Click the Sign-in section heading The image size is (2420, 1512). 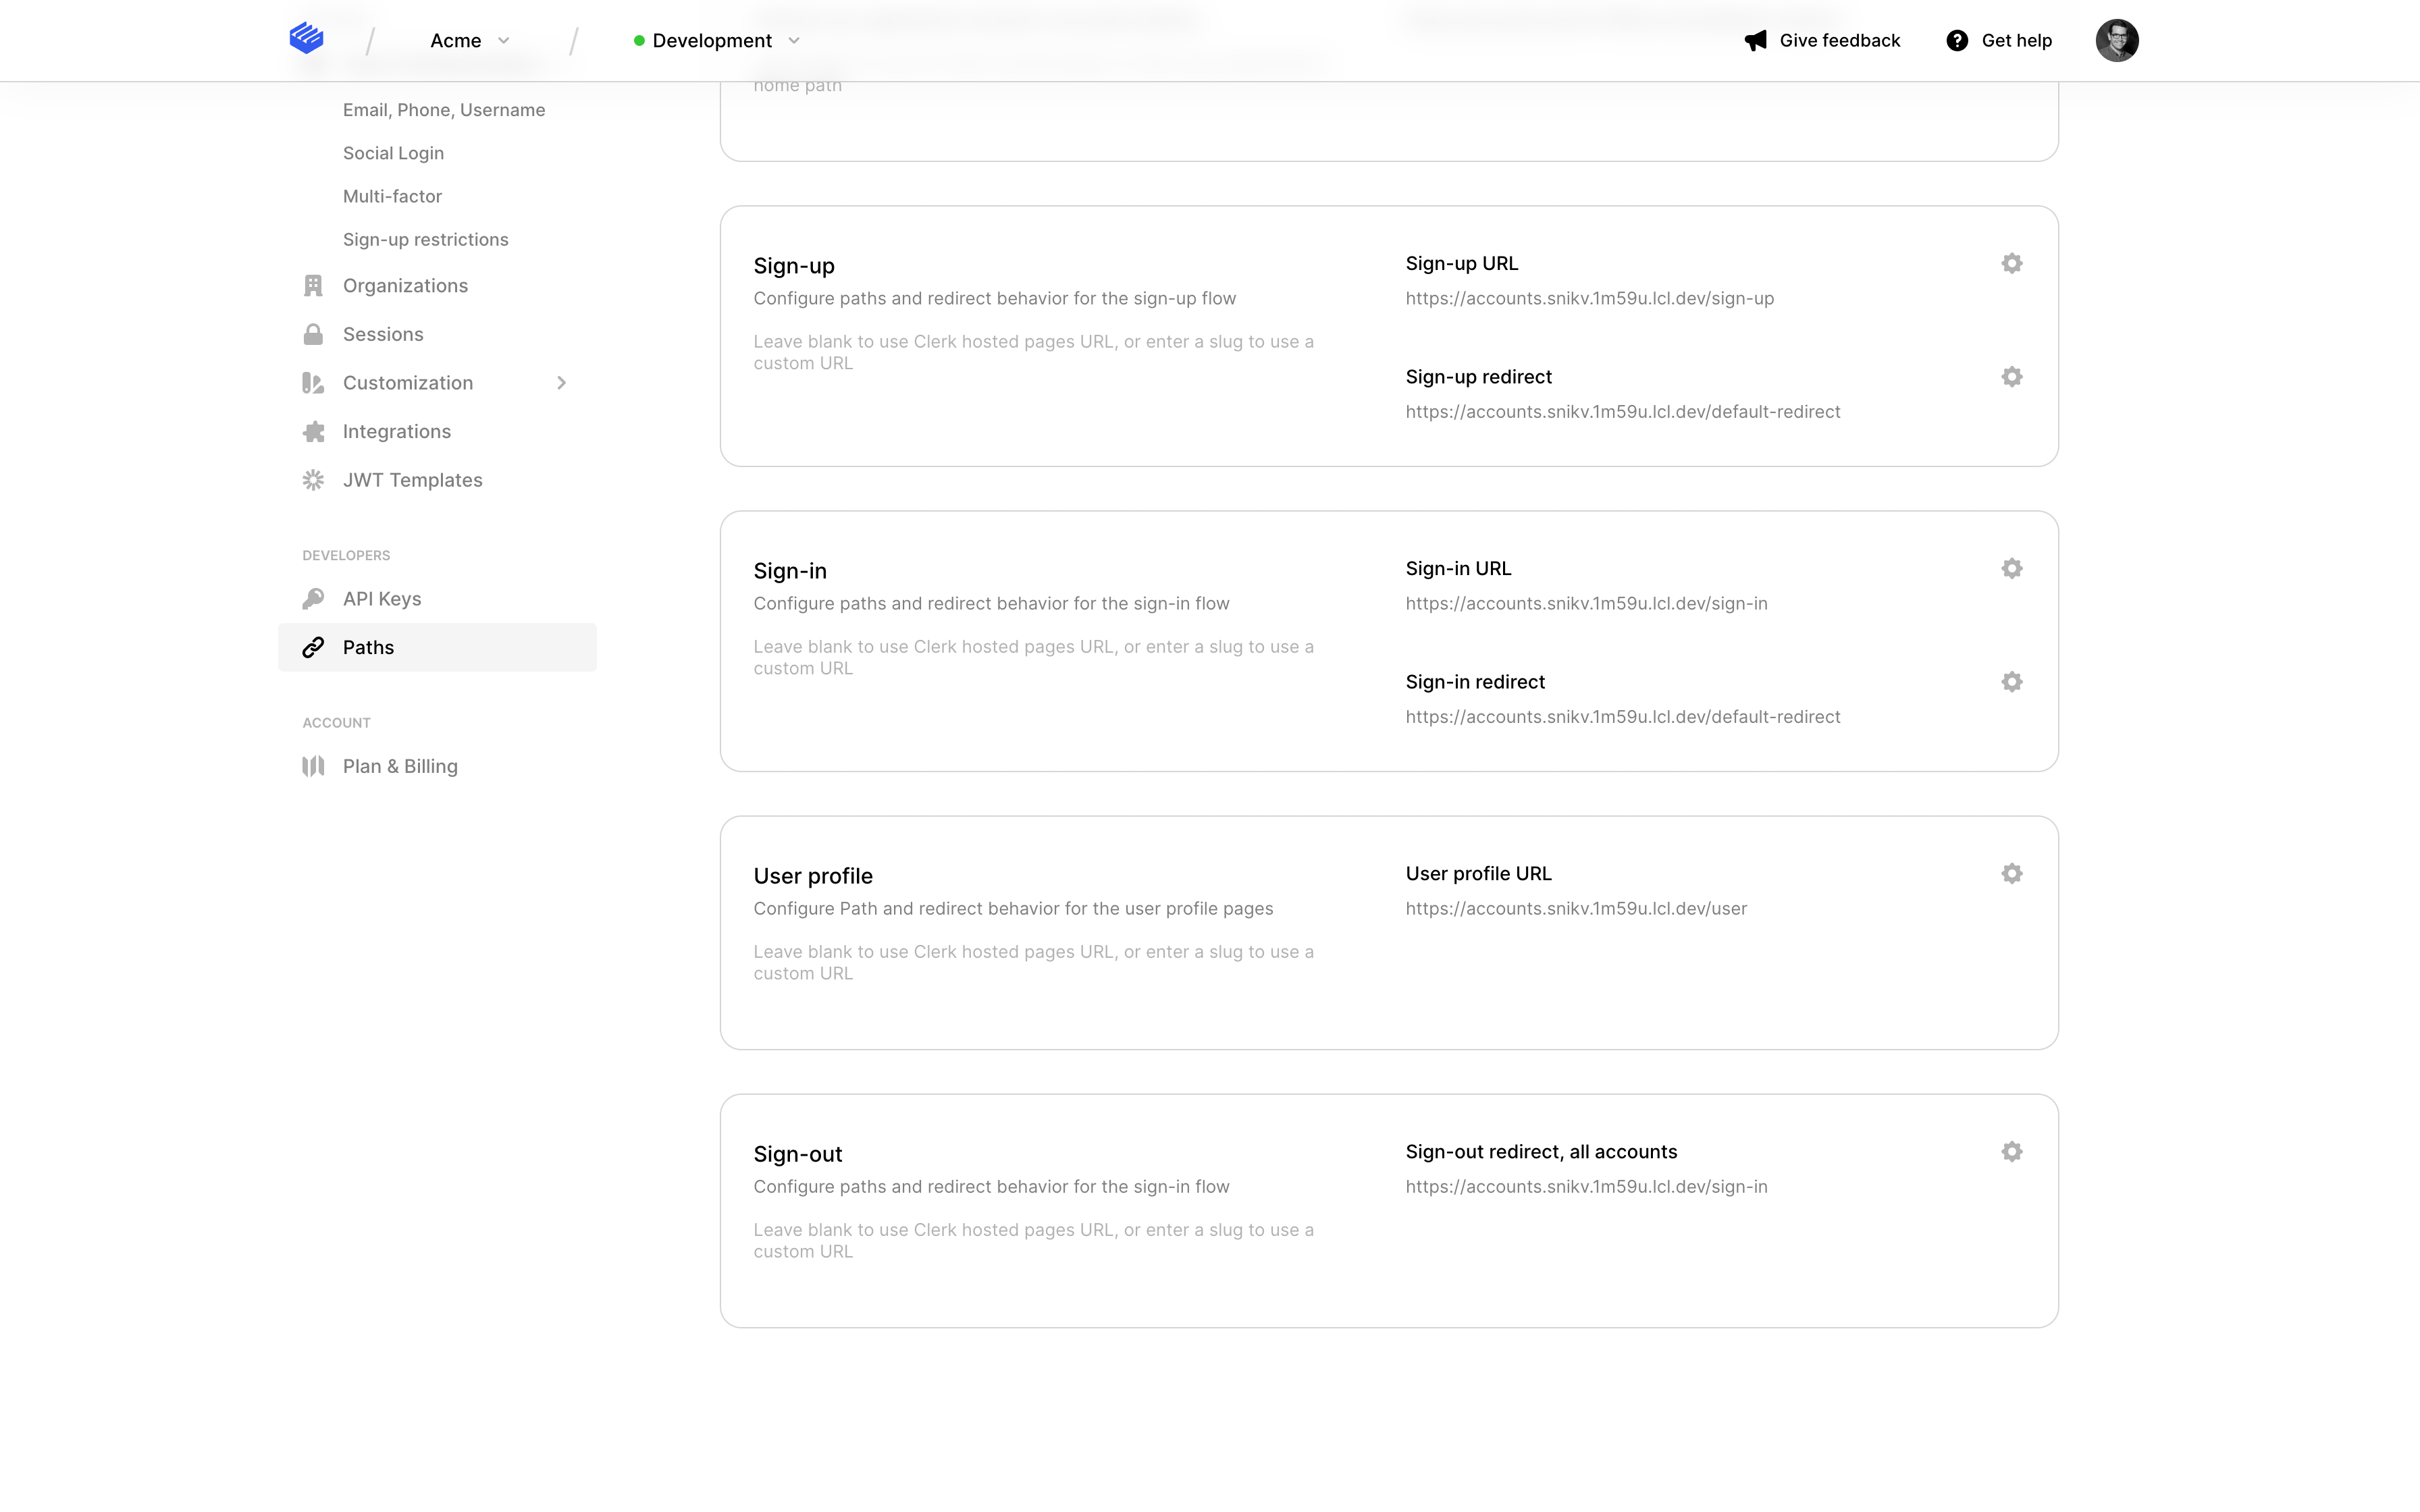pyautogui.click(x=790, y=571)
